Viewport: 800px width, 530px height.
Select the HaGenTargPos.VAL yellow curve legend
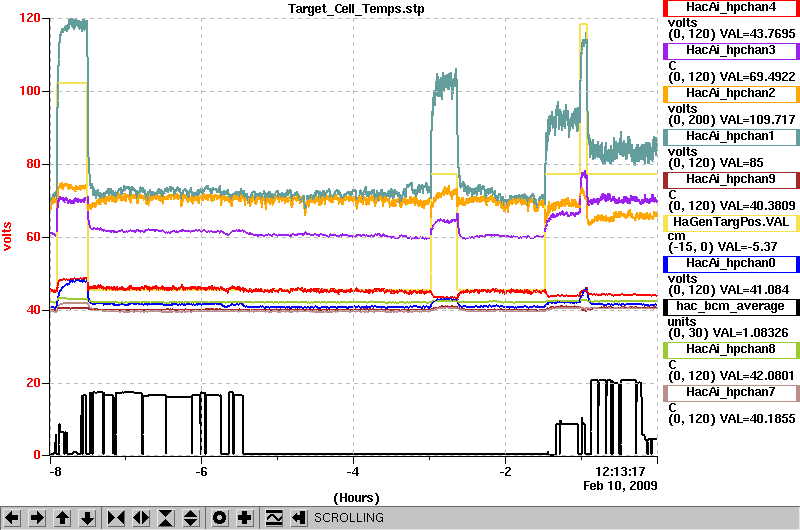[x=731, y=222]
